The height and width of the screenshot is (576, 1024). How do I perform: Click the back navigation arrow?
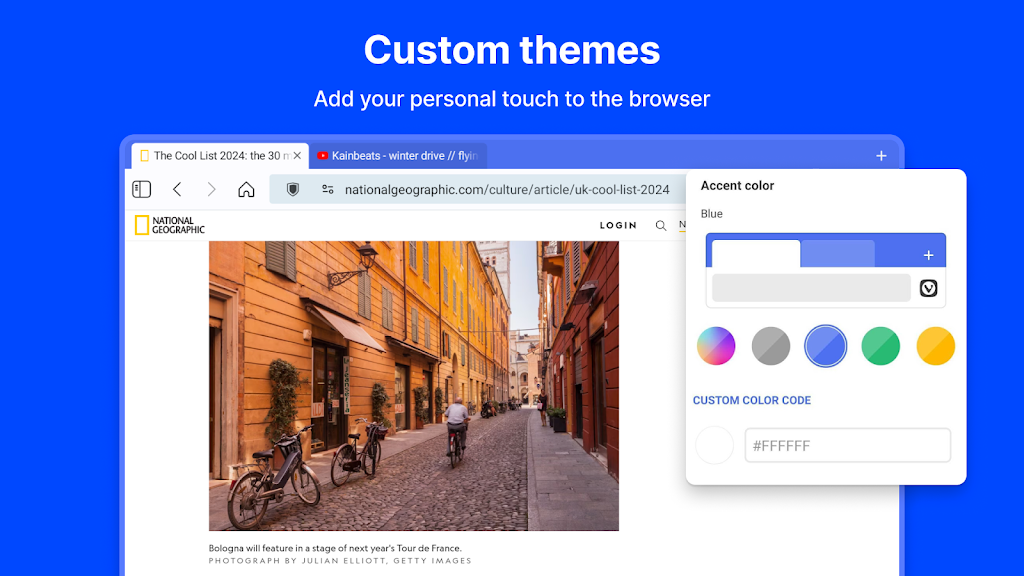tap(177, 189)
